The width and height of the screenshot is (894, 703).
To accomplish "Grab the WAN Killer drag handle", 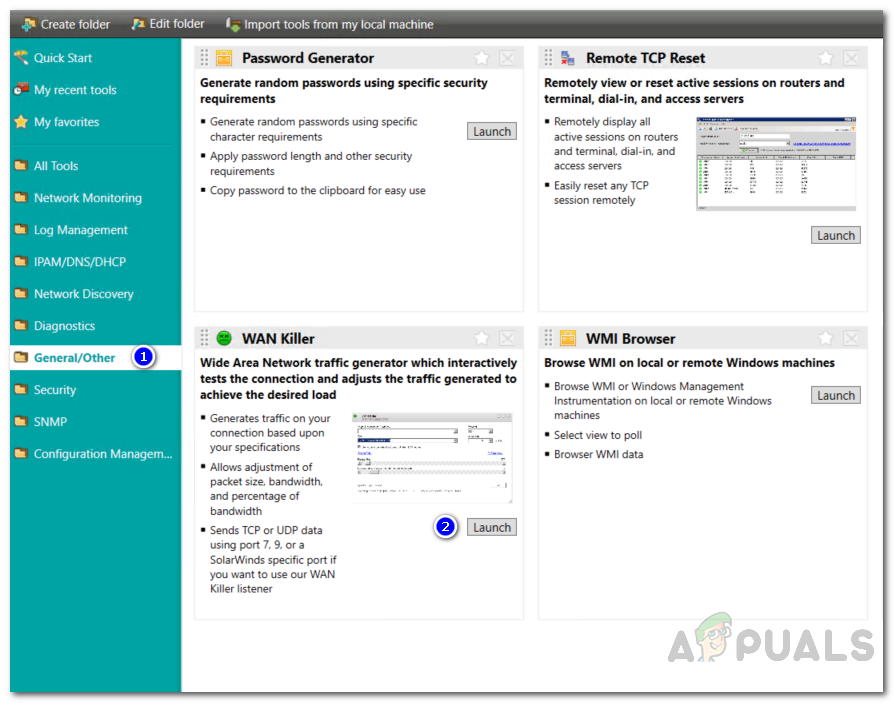I will [204, 338].
